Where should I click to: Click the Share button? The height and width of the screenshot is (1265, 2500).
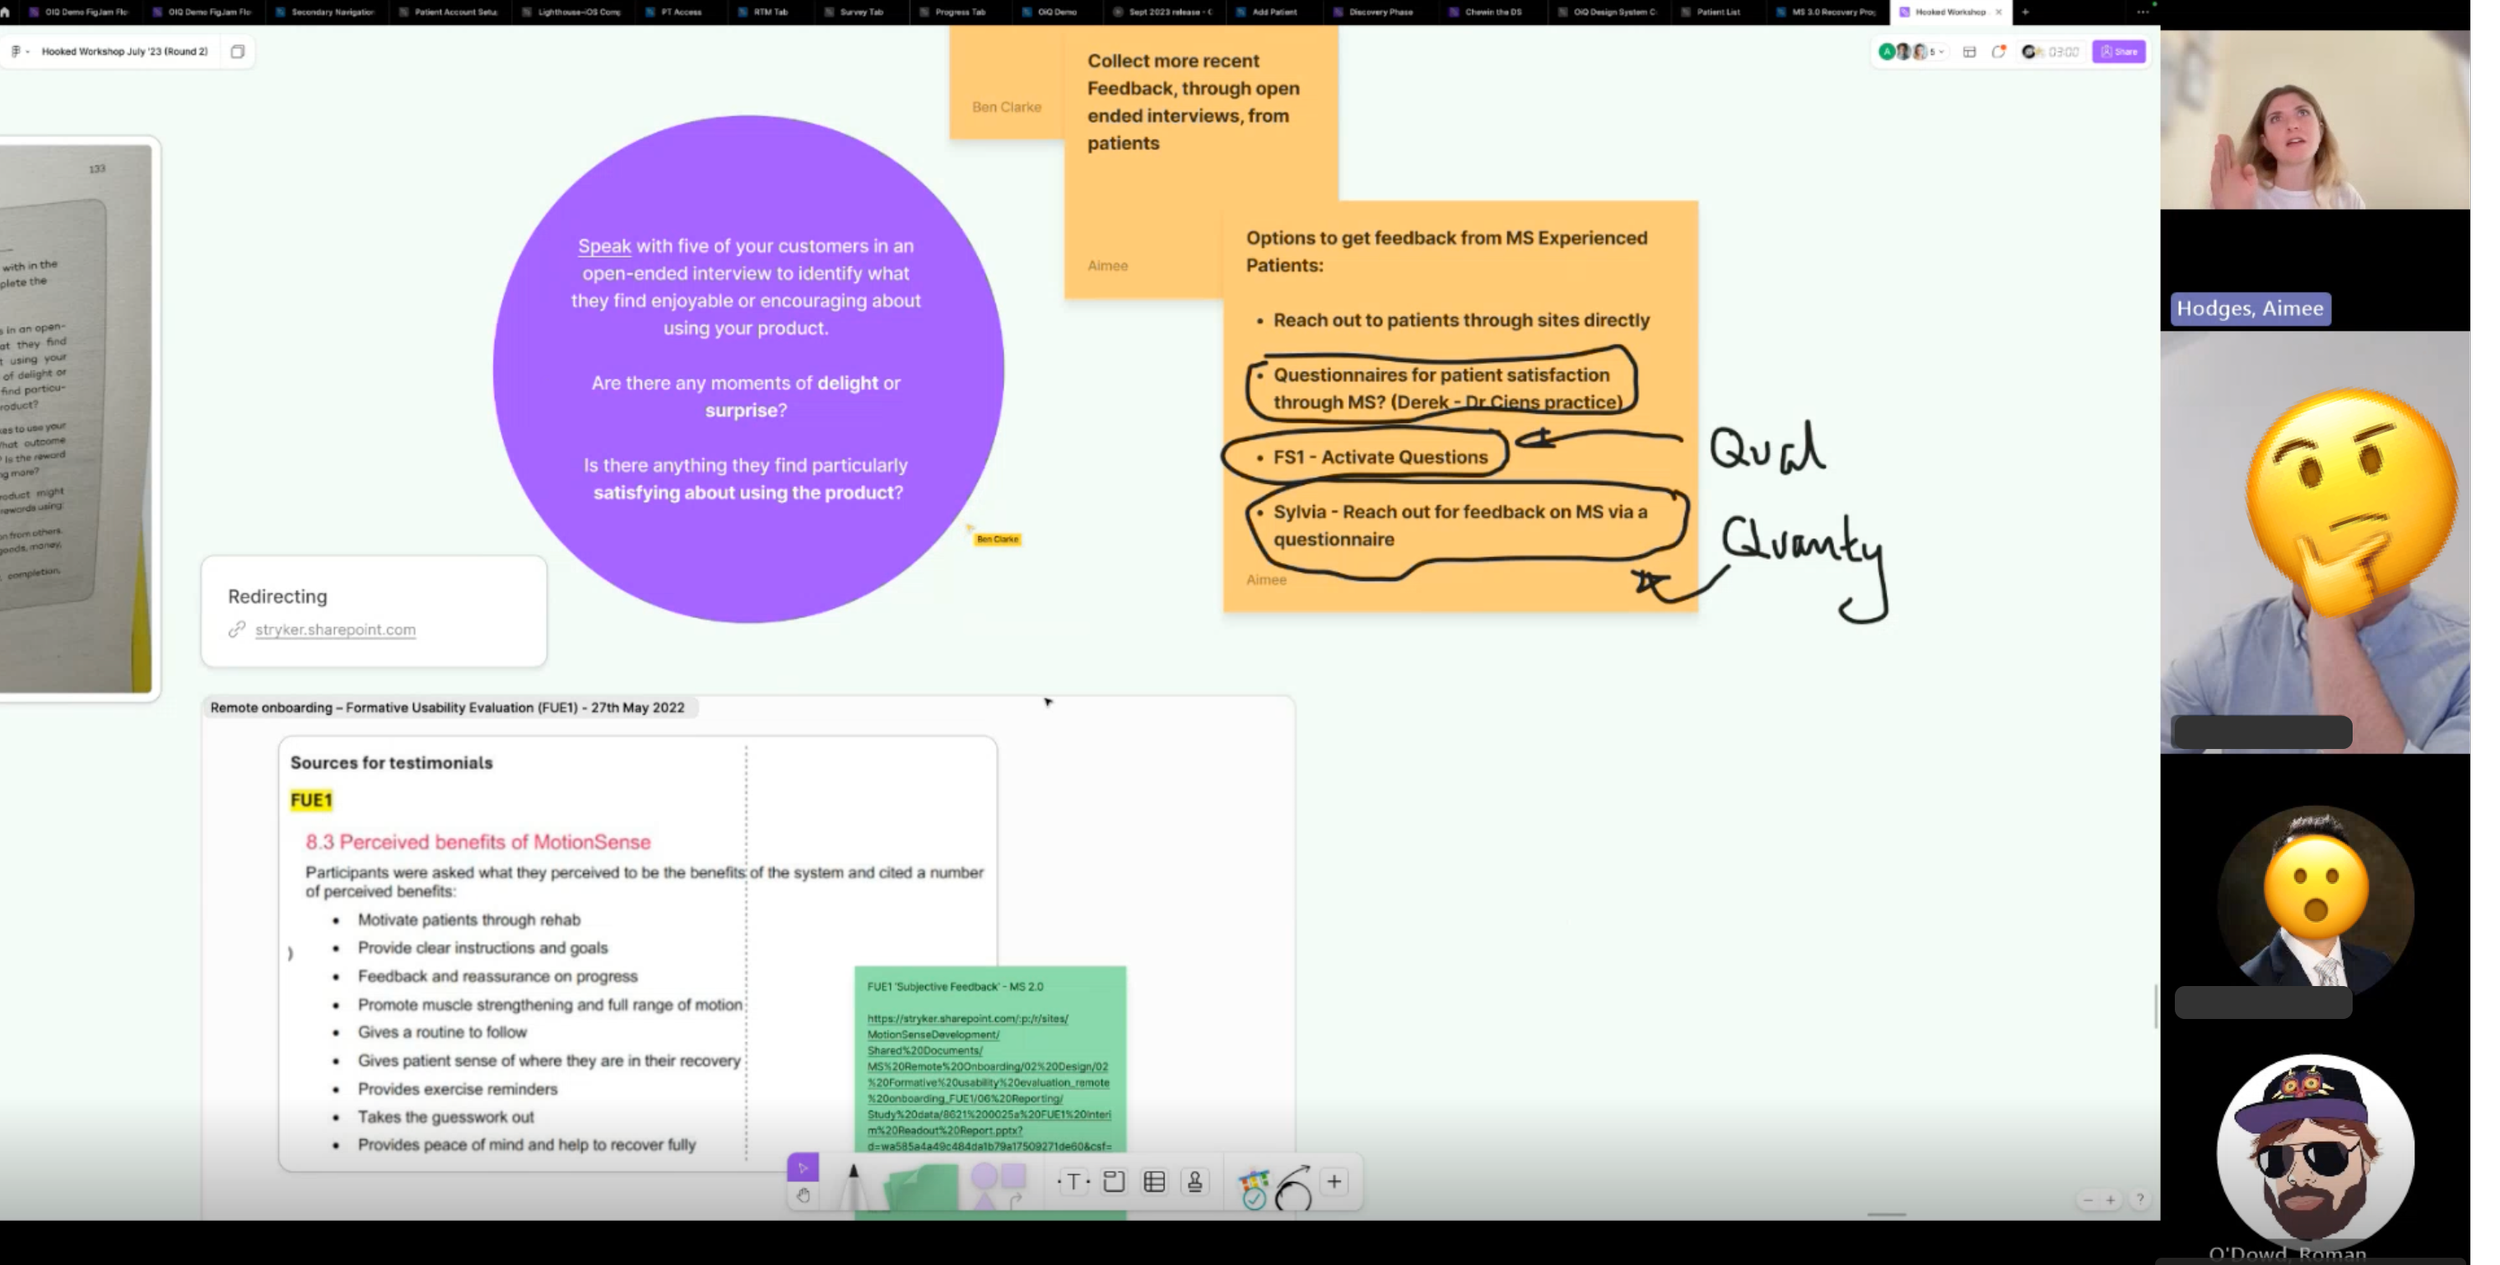[x=2118, y=52]
